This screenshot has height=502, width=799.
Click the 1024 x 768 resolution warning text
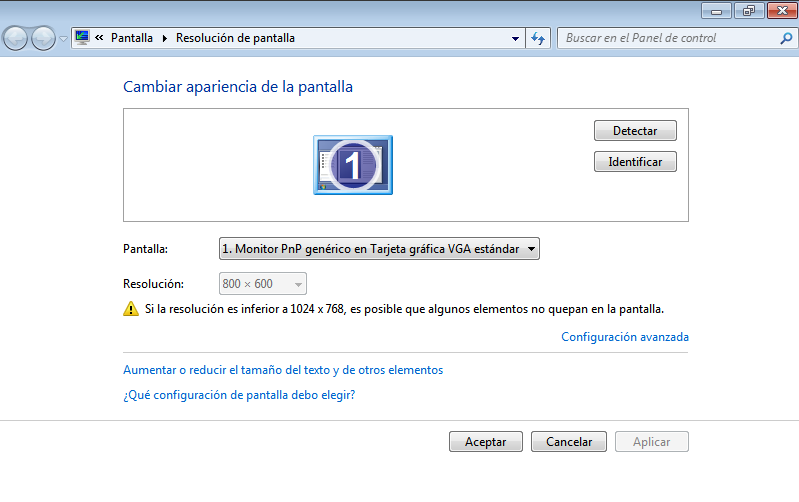[404, 309]
